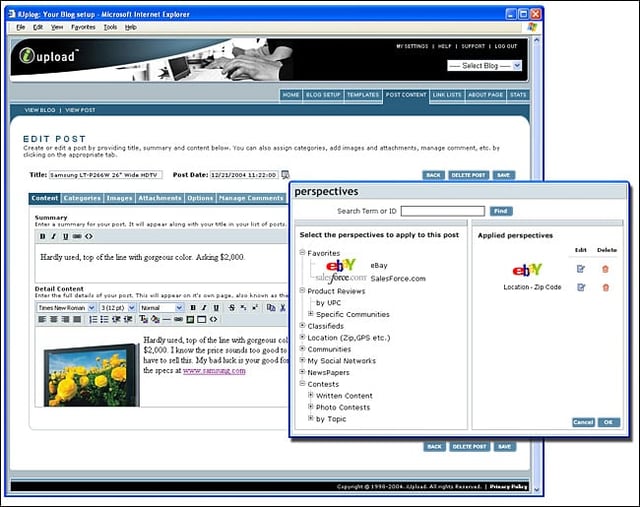This screenshot has width=640, height=507.
Task: Click Italic in the Summary editor toolbar
Action: pos(54,236)
